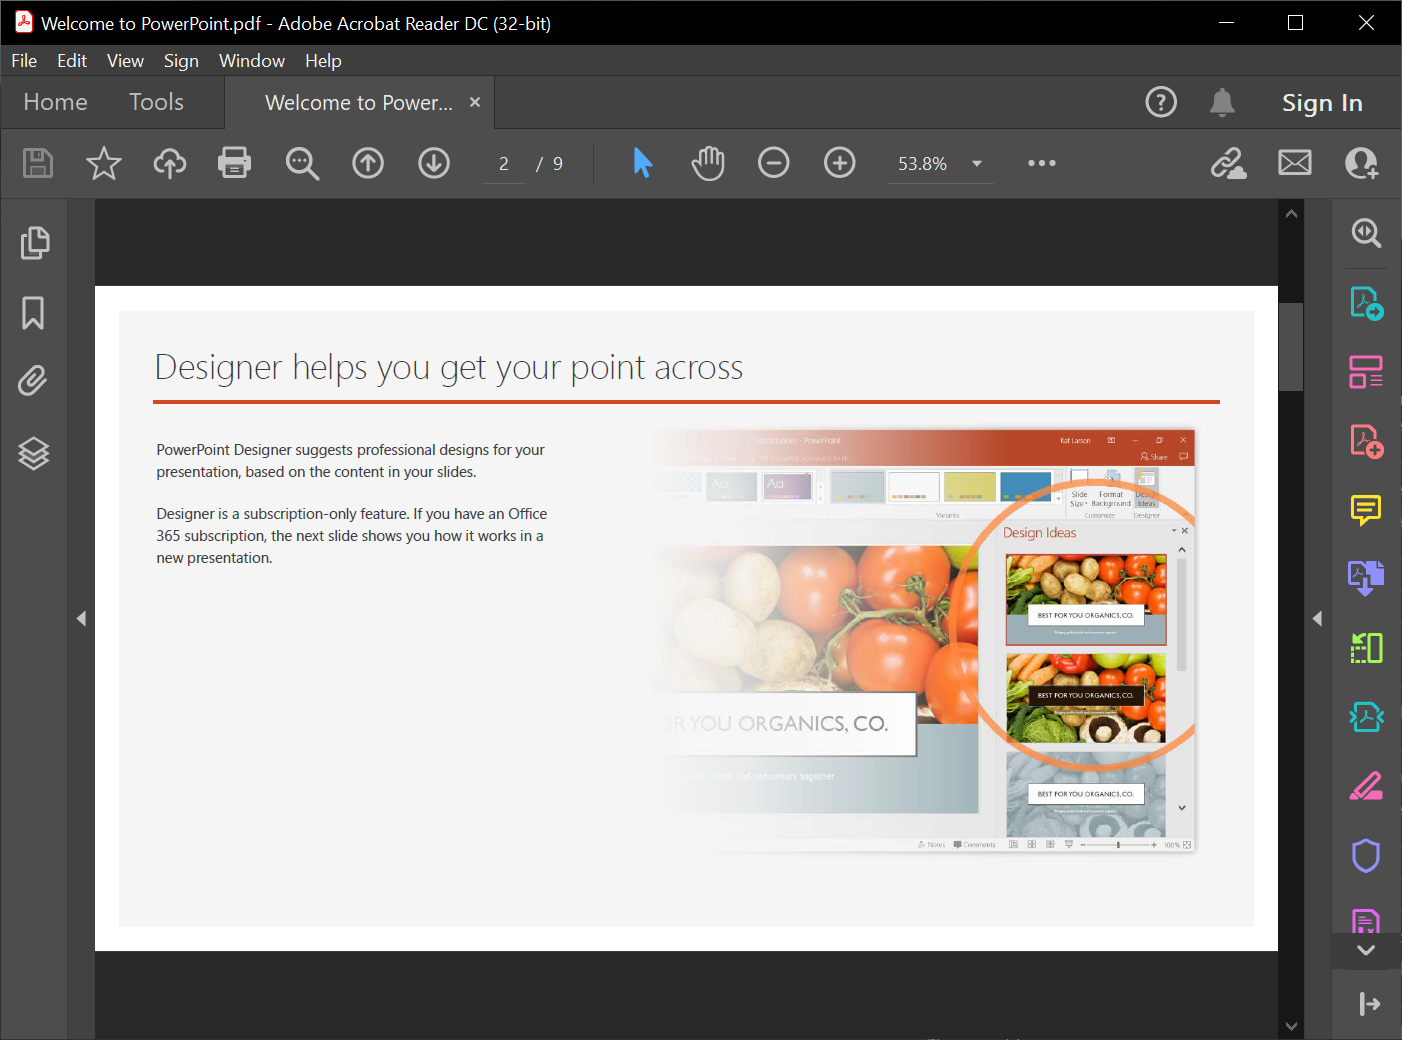
Task: Click scrollbar up arrow
Action: (1291, 214)
